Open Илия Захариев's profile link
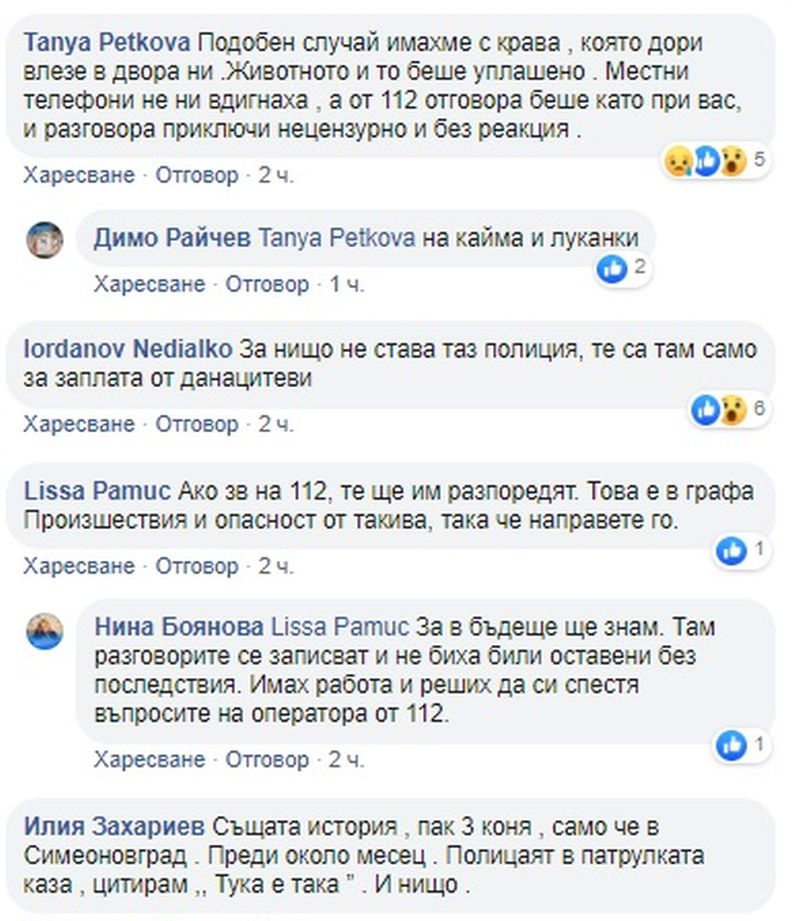 point(114,827)
